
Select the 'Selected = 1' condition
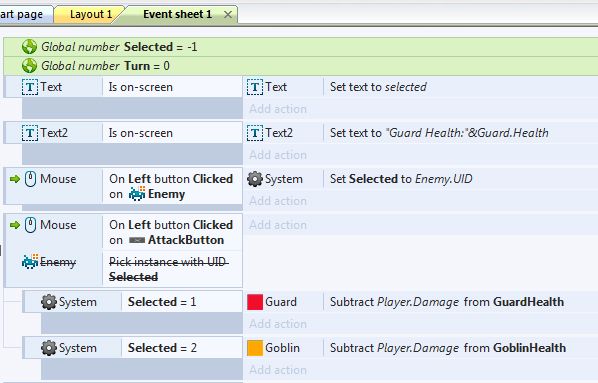[182, 302]
